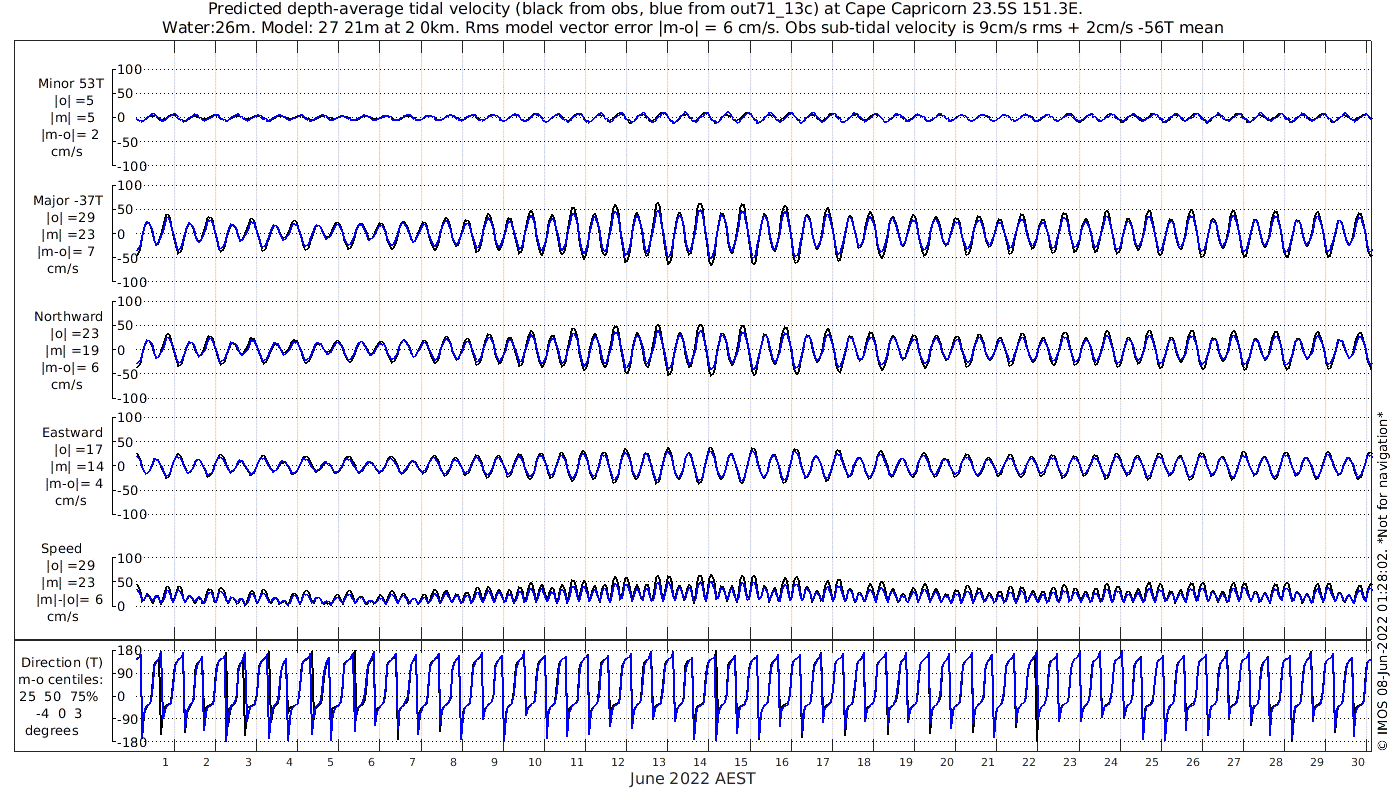The width and height of the screenshot is (1400, 800).
Task: Click '|m| =19' in the Northward panel
Action: point(72,350)
